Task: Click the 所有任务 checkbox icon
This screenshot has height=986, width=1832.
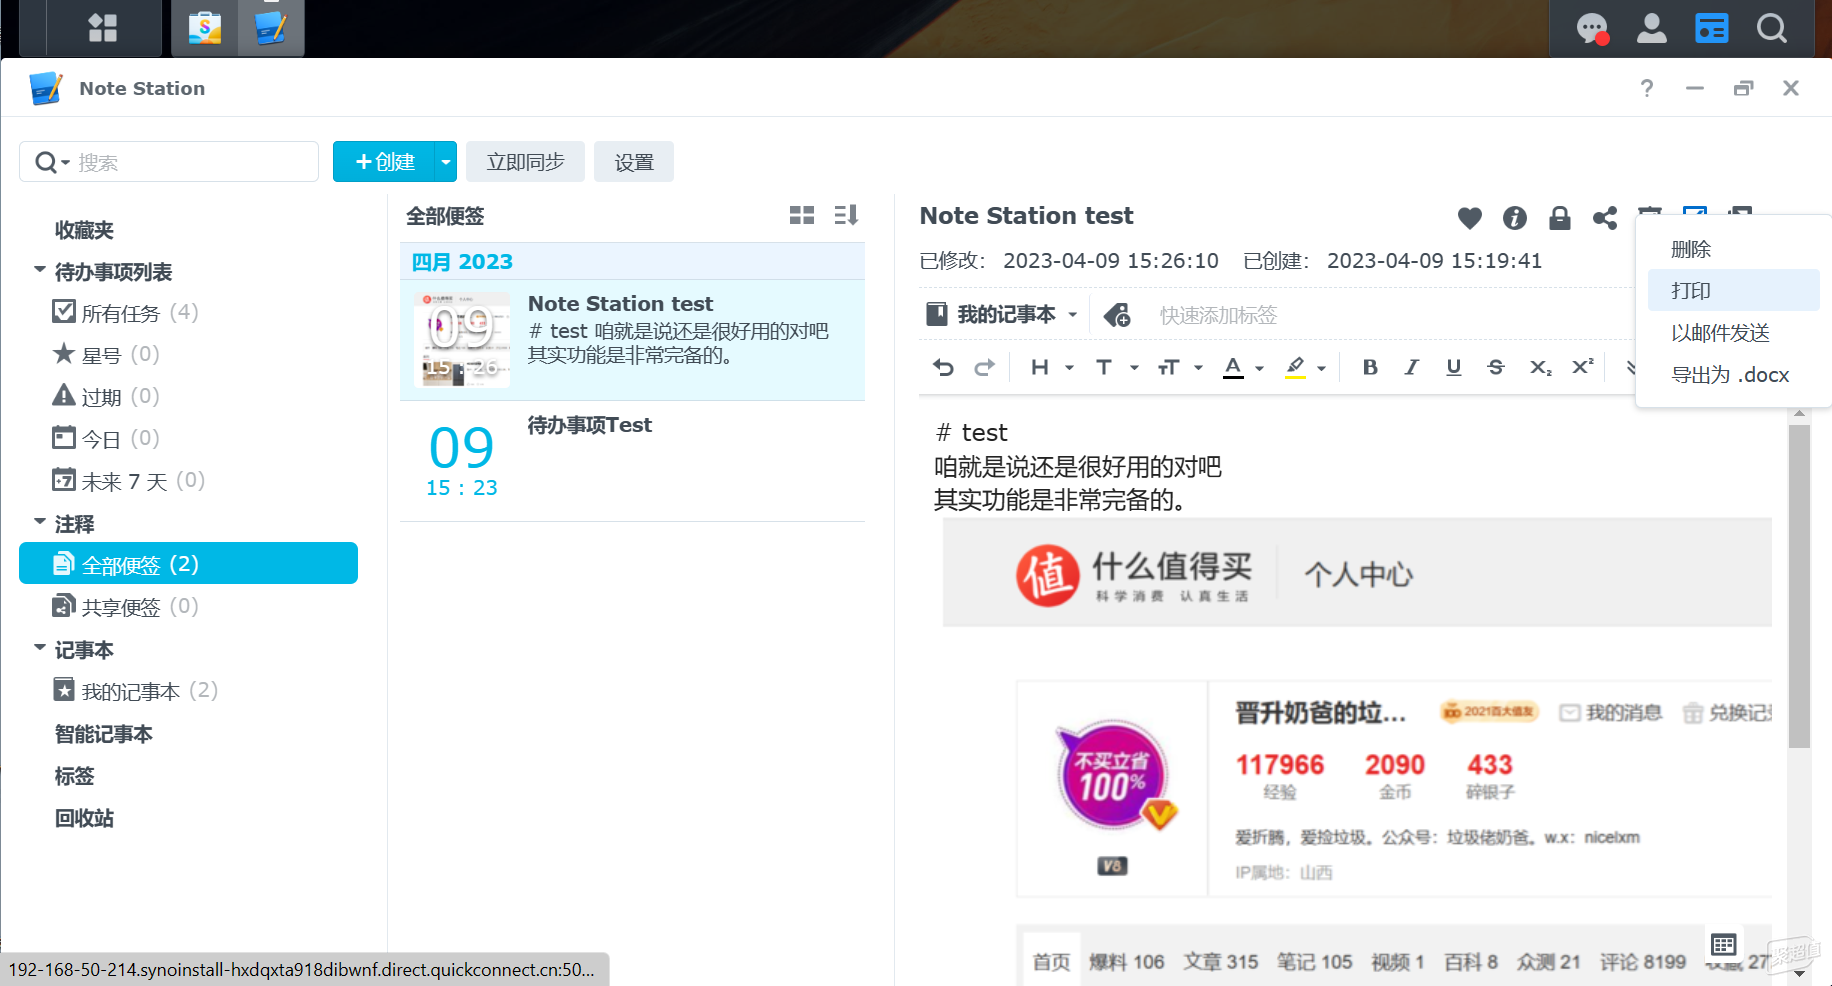Action: click(x=64, y=311)
